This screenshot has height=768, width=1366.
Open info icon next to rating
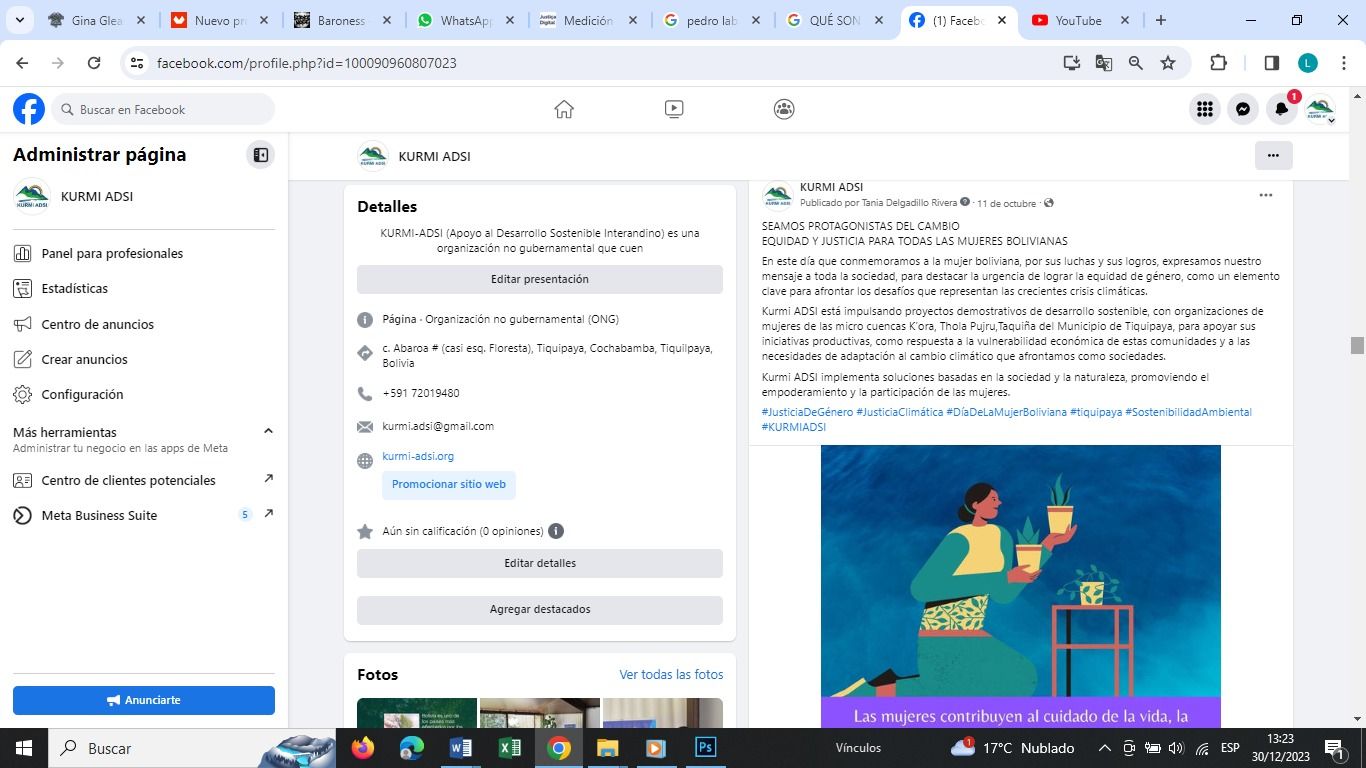[x=556, y=531]
